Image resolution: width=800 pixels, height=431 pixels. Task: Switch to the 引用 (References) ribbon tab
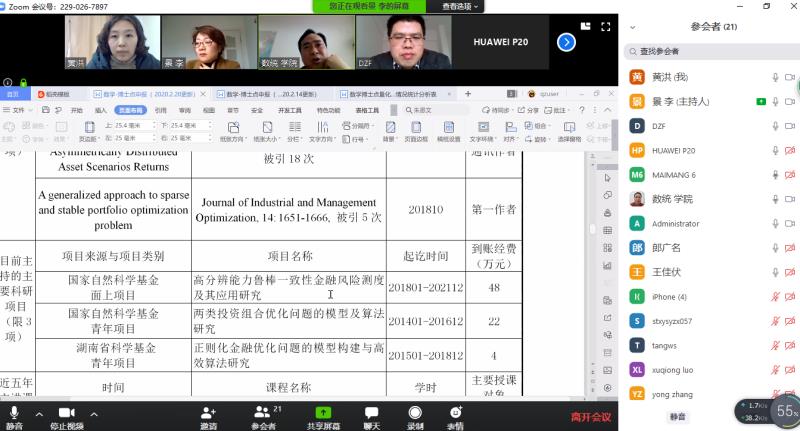tap(160, 110)
